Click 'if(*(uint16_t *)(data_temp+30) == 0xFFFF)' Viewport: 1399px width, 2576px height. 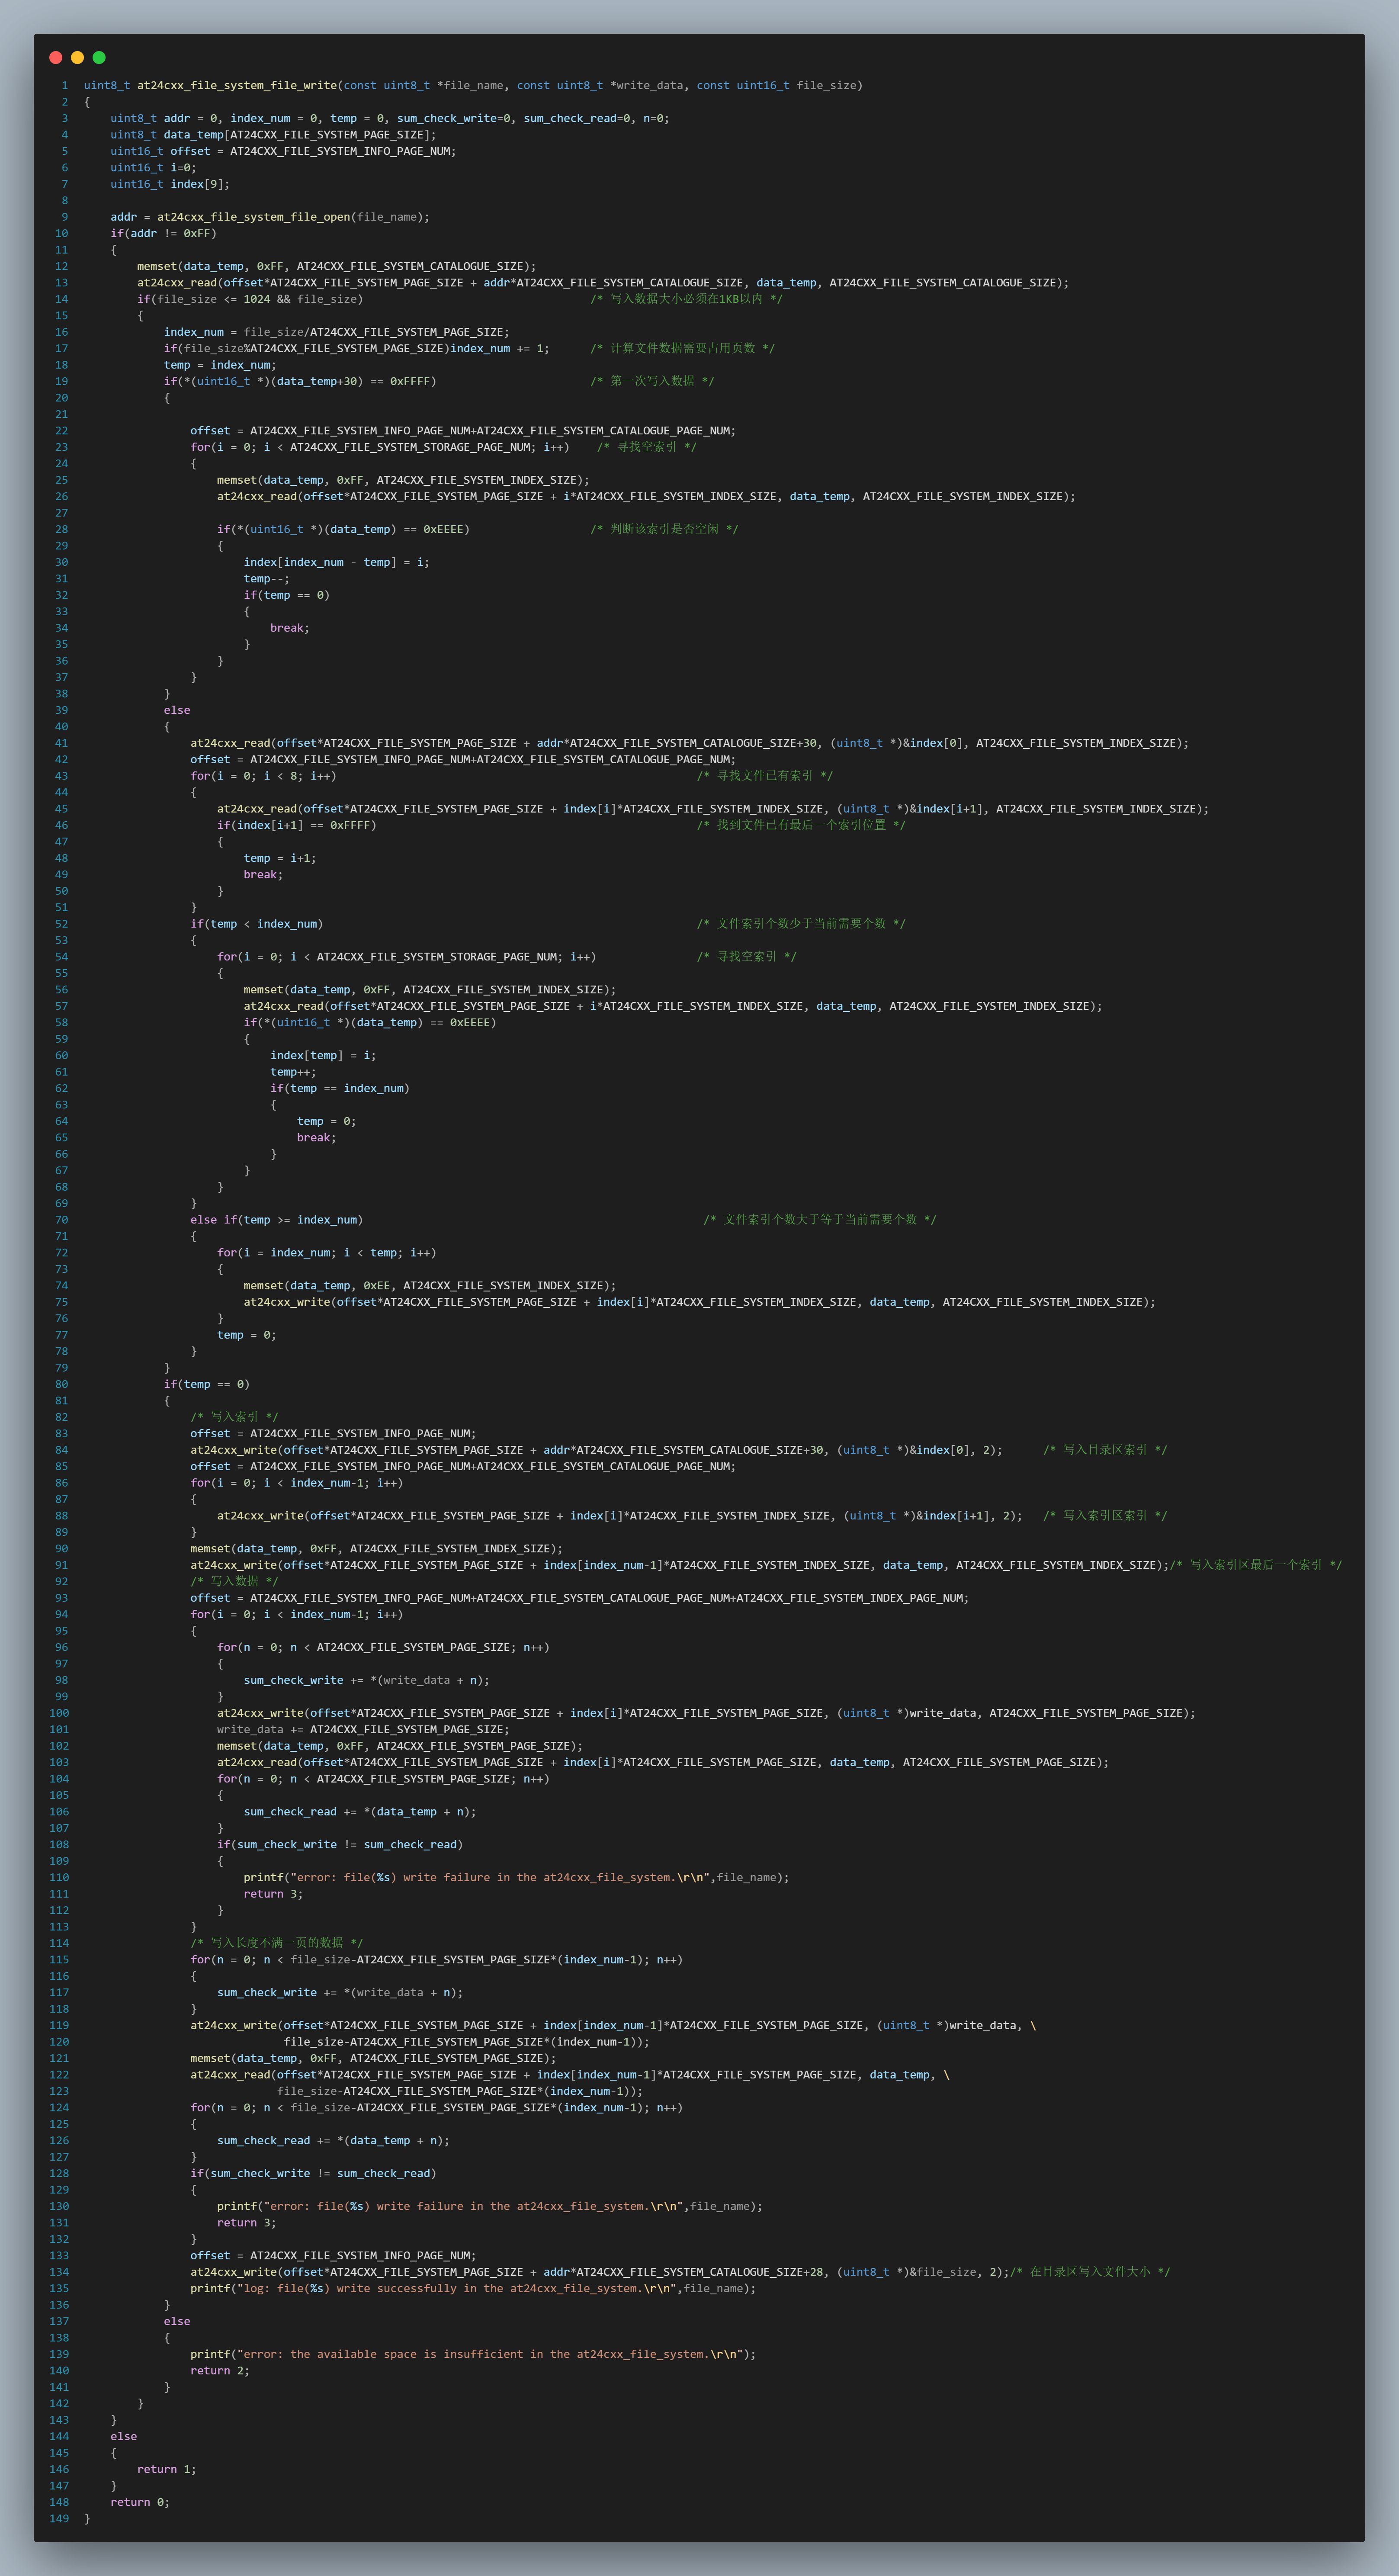click(300, 381)
